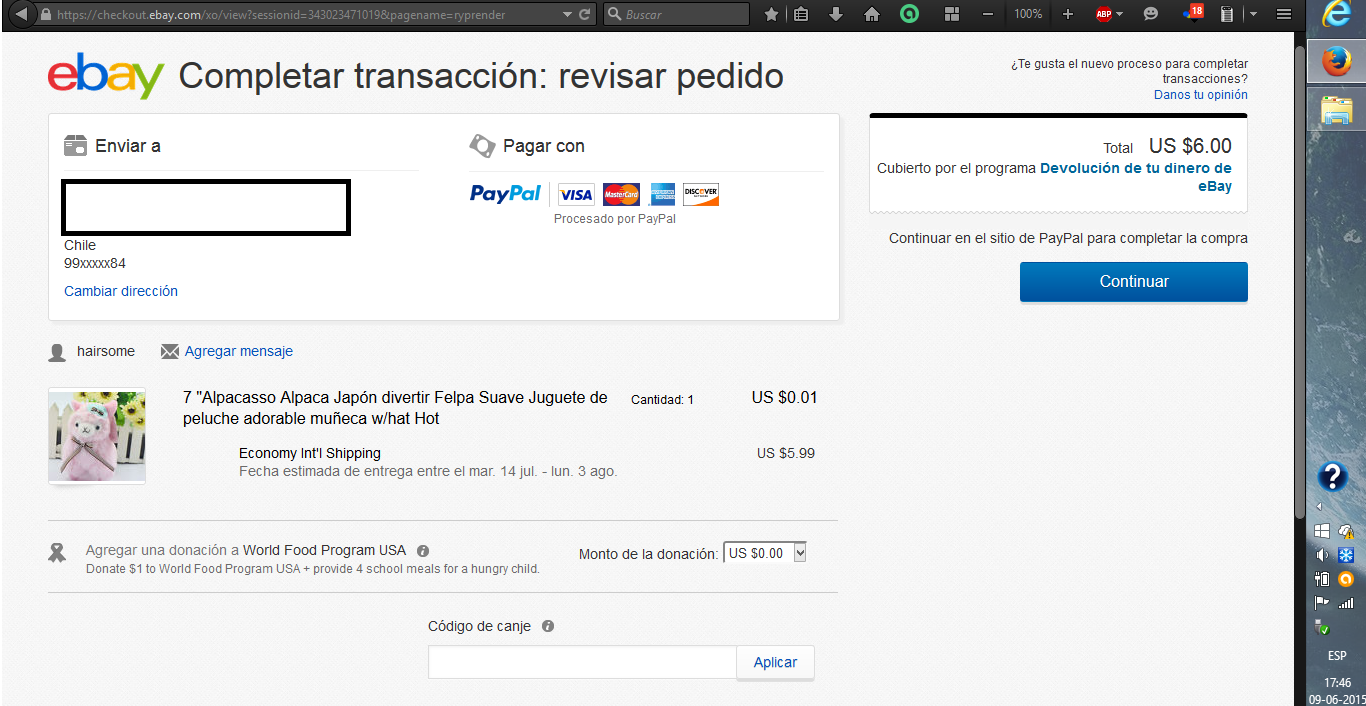Screen dimensions: 1366x706
Task: Click the American Express card logo
Action: (x=662, y=194)
